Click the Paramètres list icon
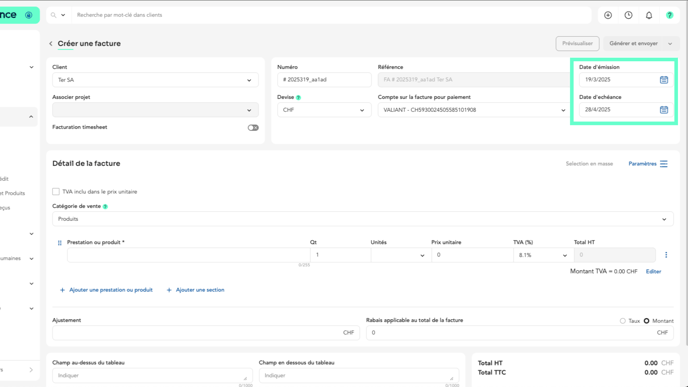The width and height of the screenshot is (688, 387). point(664,164)
